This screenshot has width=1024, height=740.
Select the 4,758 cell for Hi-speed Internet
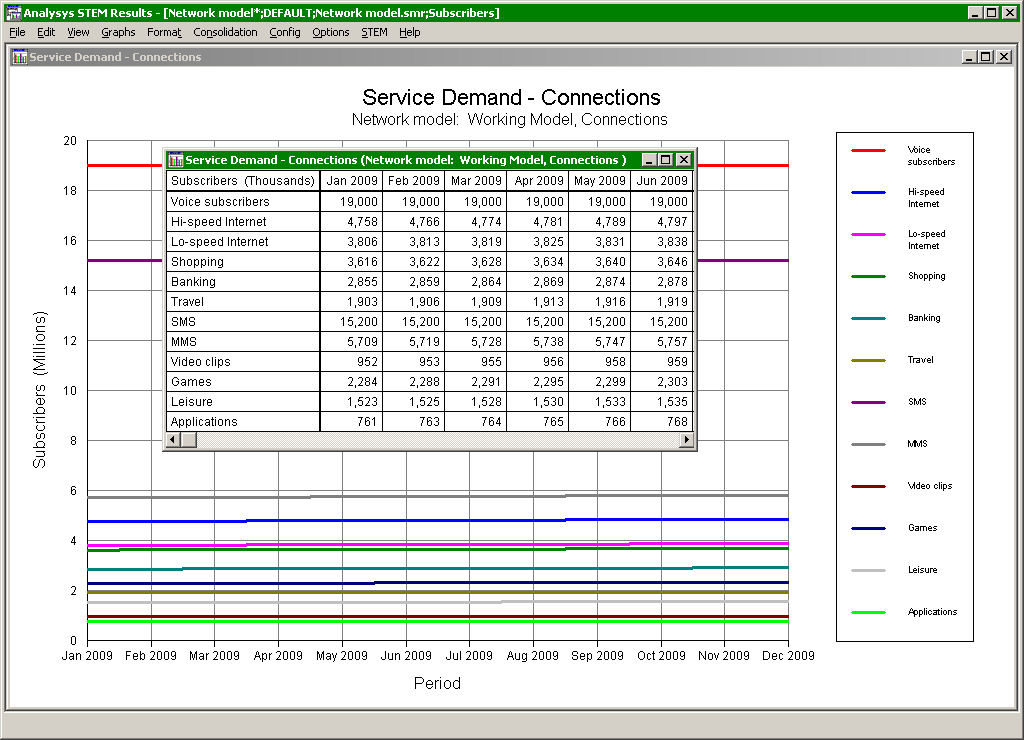click(351, 222)
